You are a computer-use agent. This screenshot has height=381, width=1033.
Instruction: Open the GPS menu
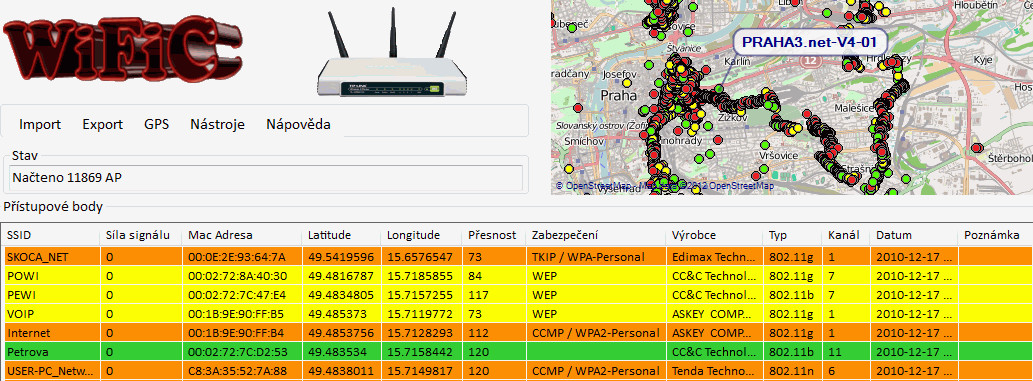coord(157,124)
